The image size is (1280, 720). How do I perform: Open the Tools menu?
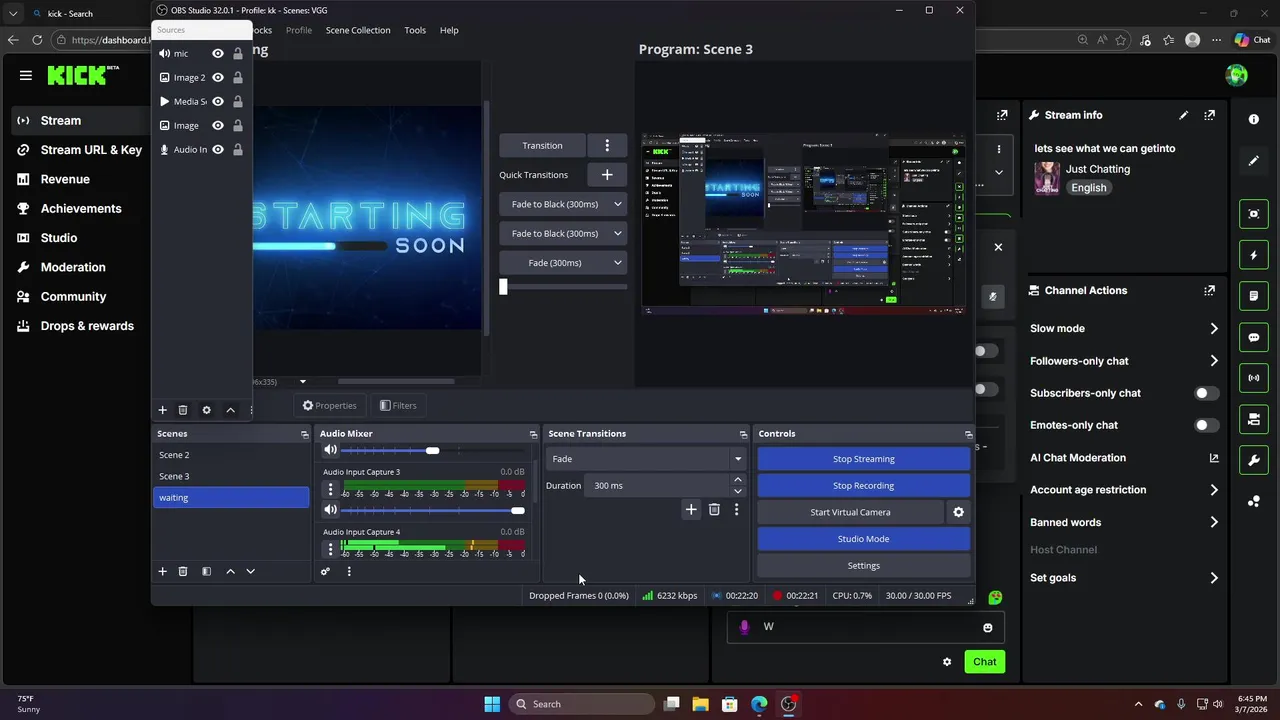(415, 30)
